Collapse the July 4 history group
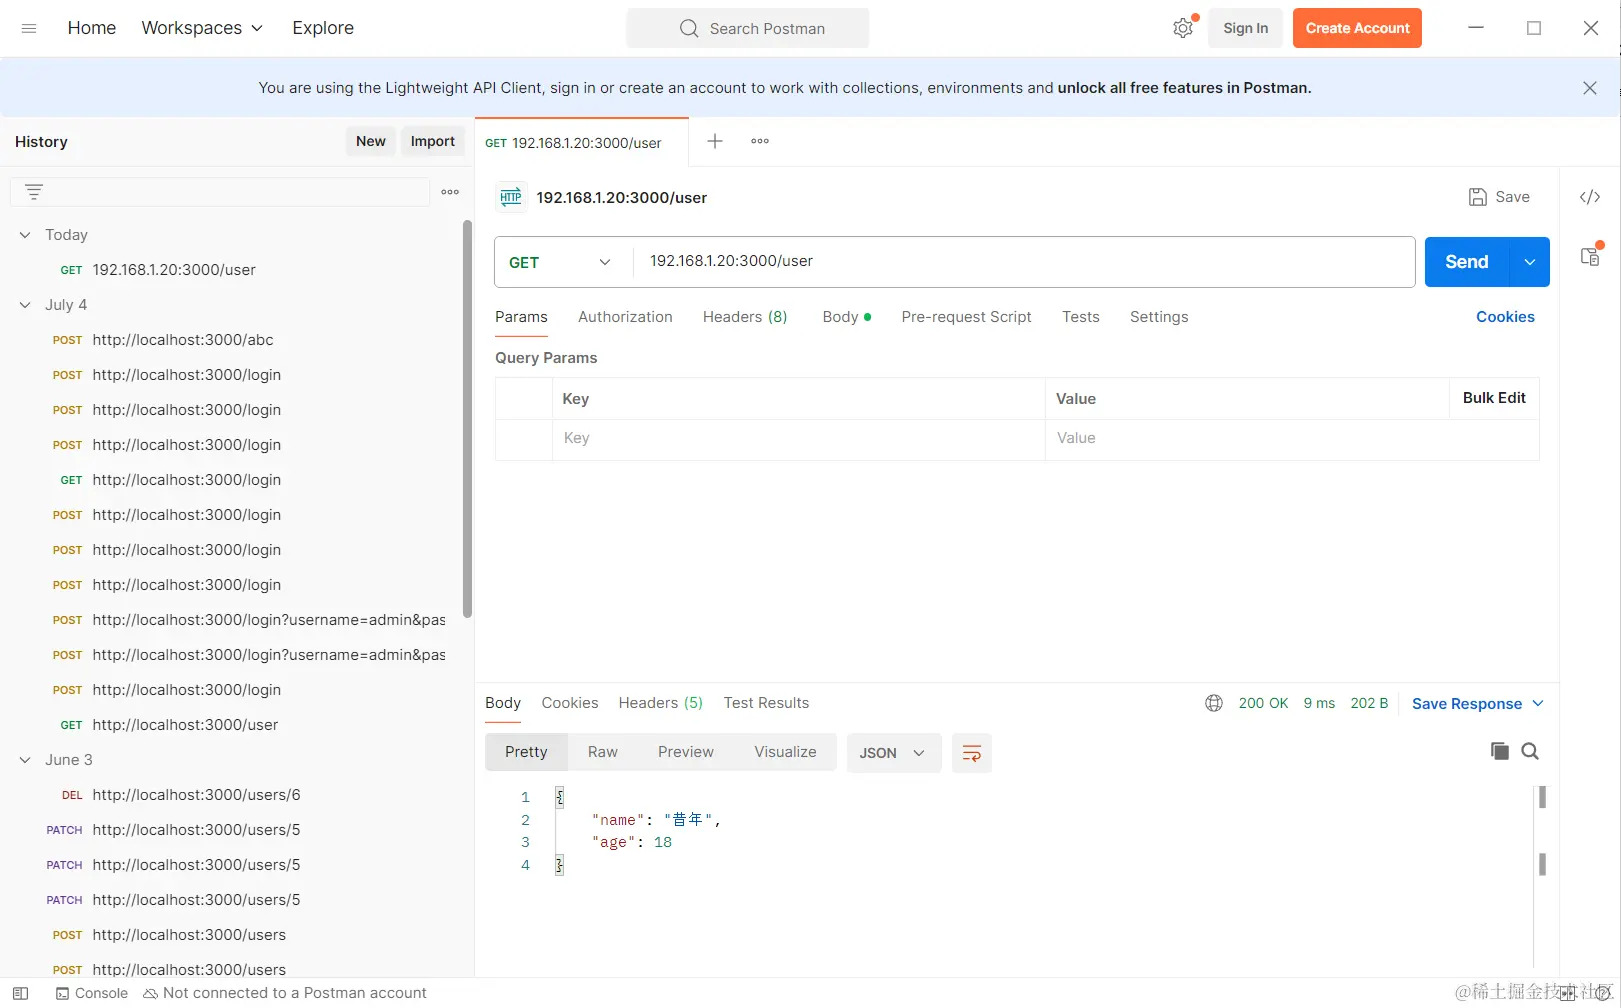The height and width of the screenshot is (1008, 1621). coord(25,305)
